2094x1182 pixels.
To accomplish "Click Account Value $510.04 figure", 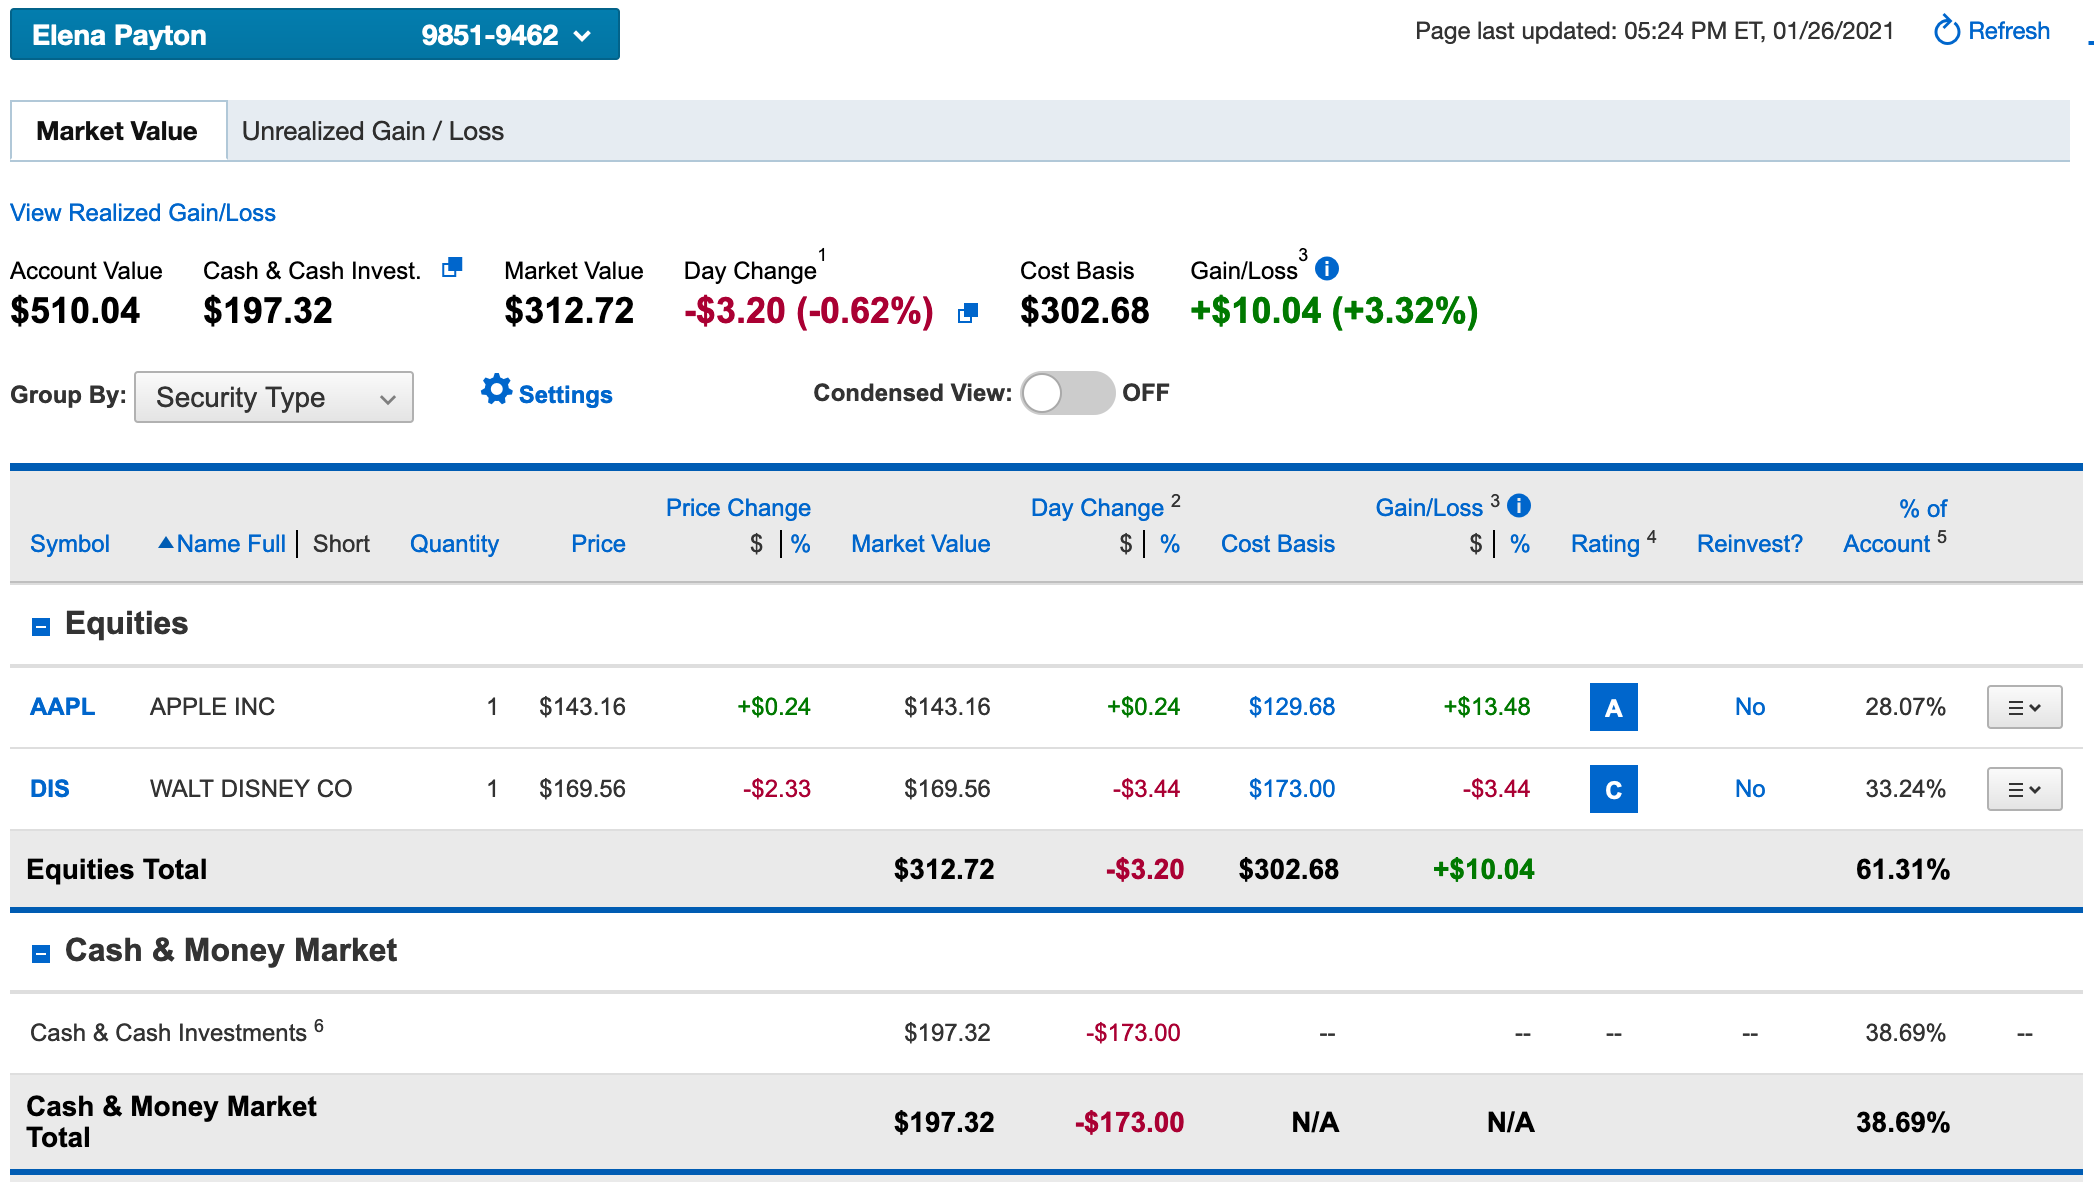I will 75,311.
